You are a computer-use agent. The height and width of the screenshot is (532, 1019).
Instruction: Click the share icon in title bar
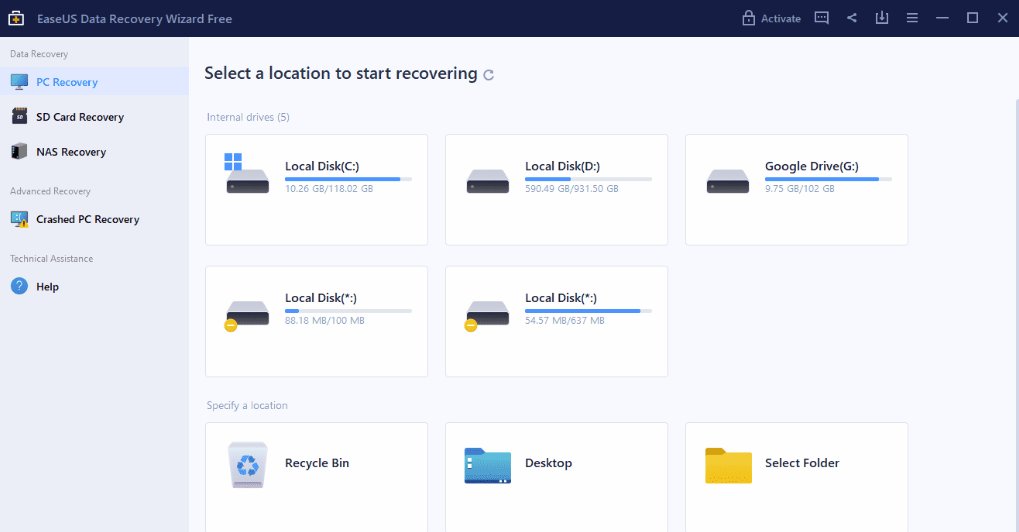pyautogui.click(x=851, y=18)
